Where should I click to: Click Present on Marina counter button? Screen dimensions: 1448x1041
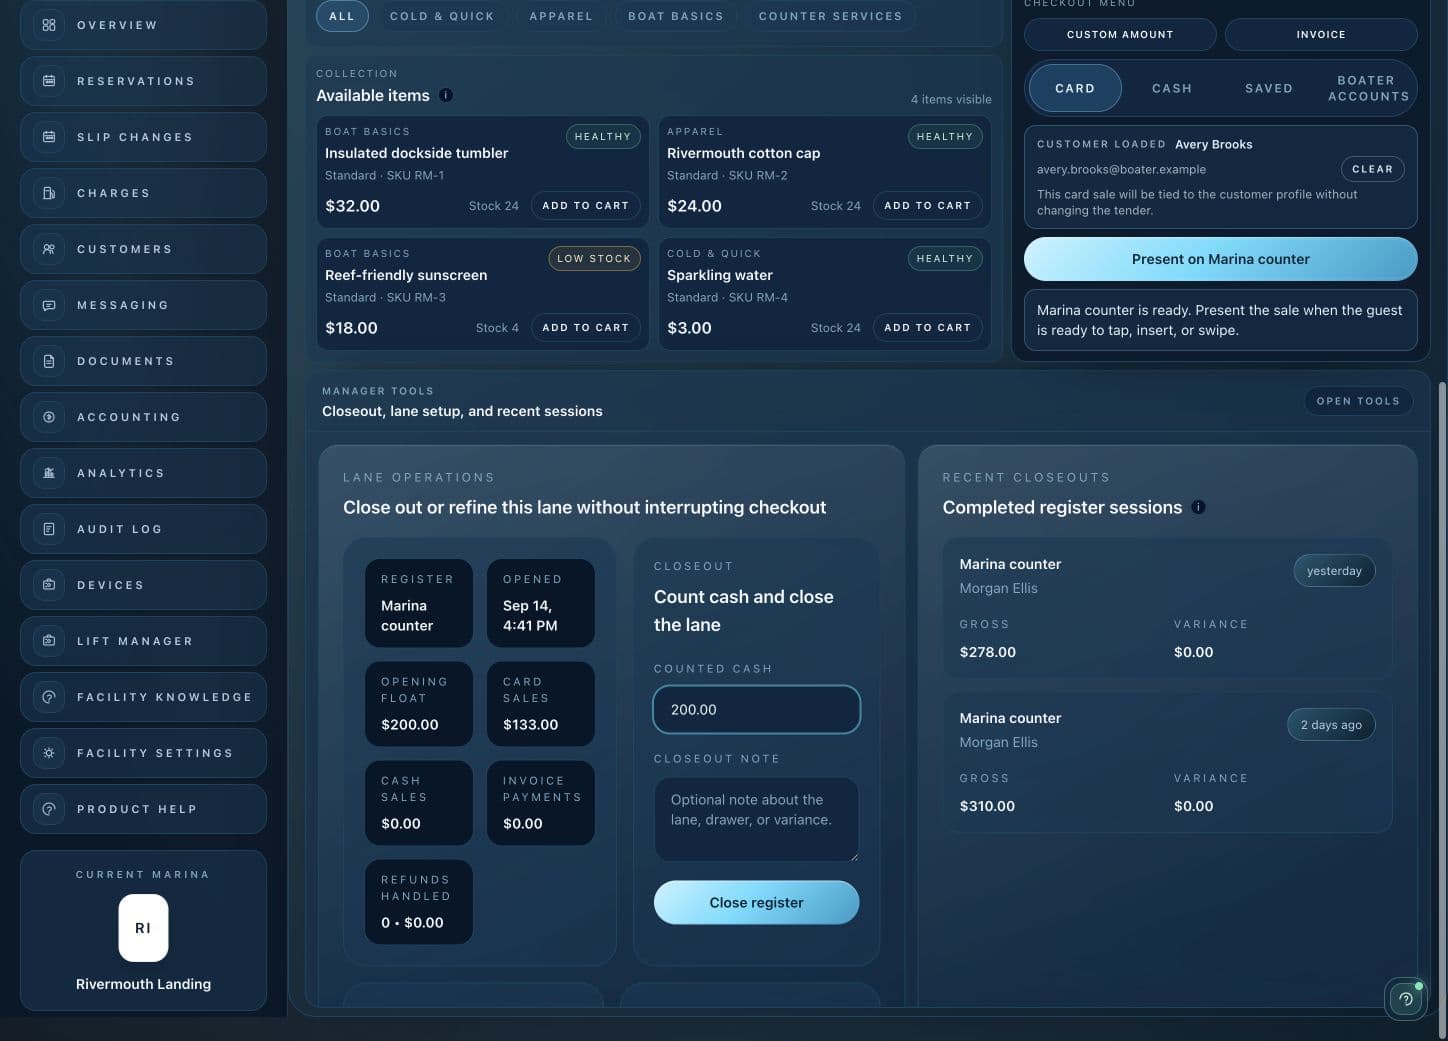coord(1220,259)
